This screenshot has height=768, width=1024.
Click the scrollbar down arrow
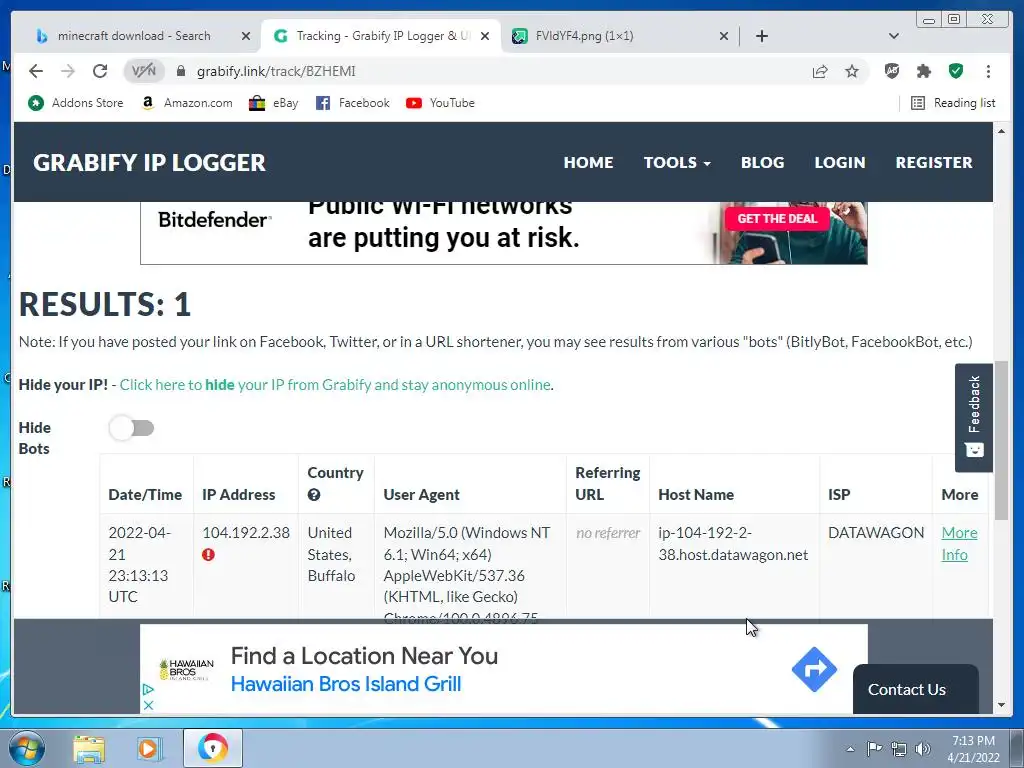1001,705
